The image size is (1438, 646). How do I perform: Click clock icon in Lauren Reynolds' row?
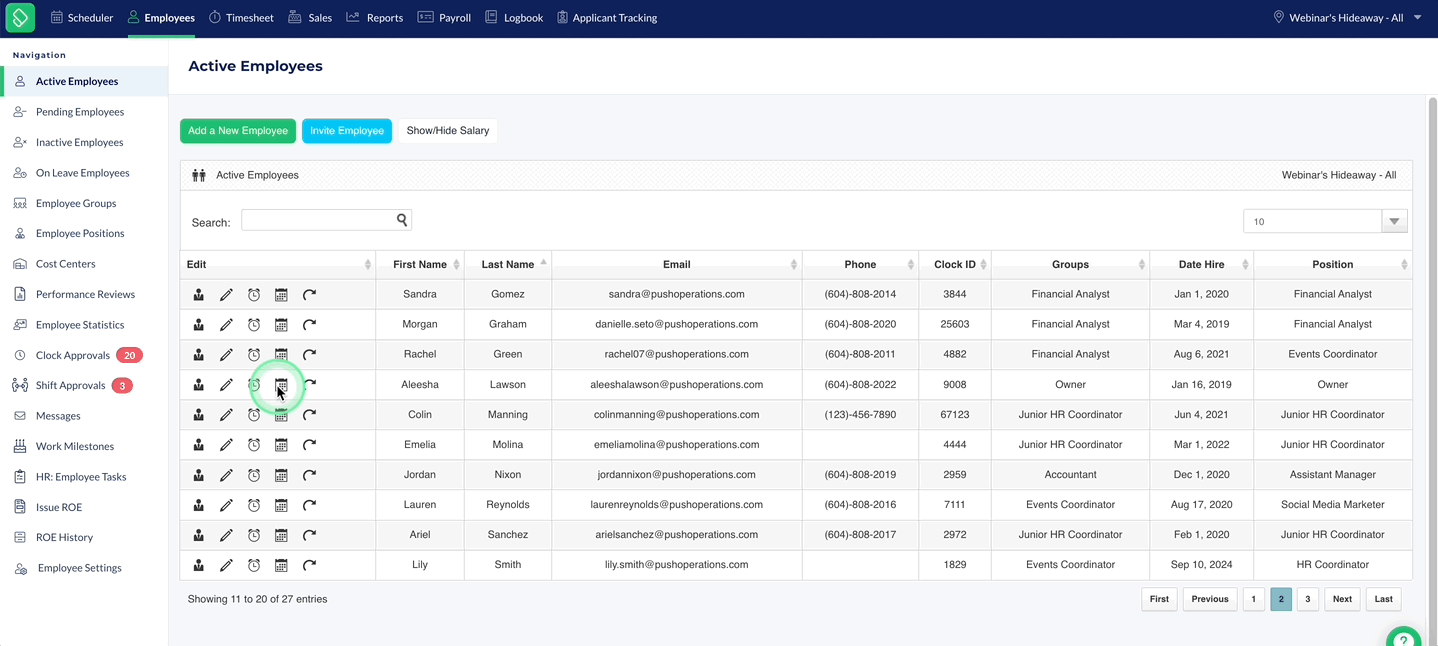click(x=254, y=505)
